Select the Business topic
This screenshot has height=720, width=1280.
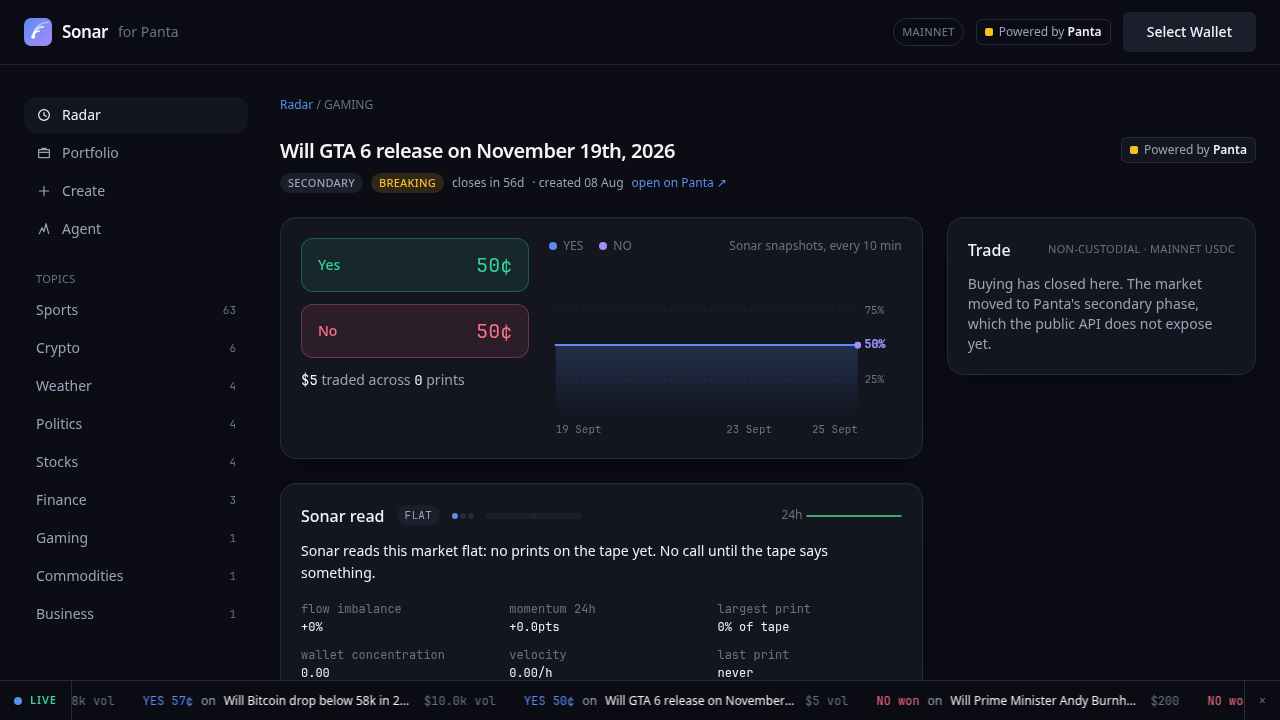tap(136, 614)
